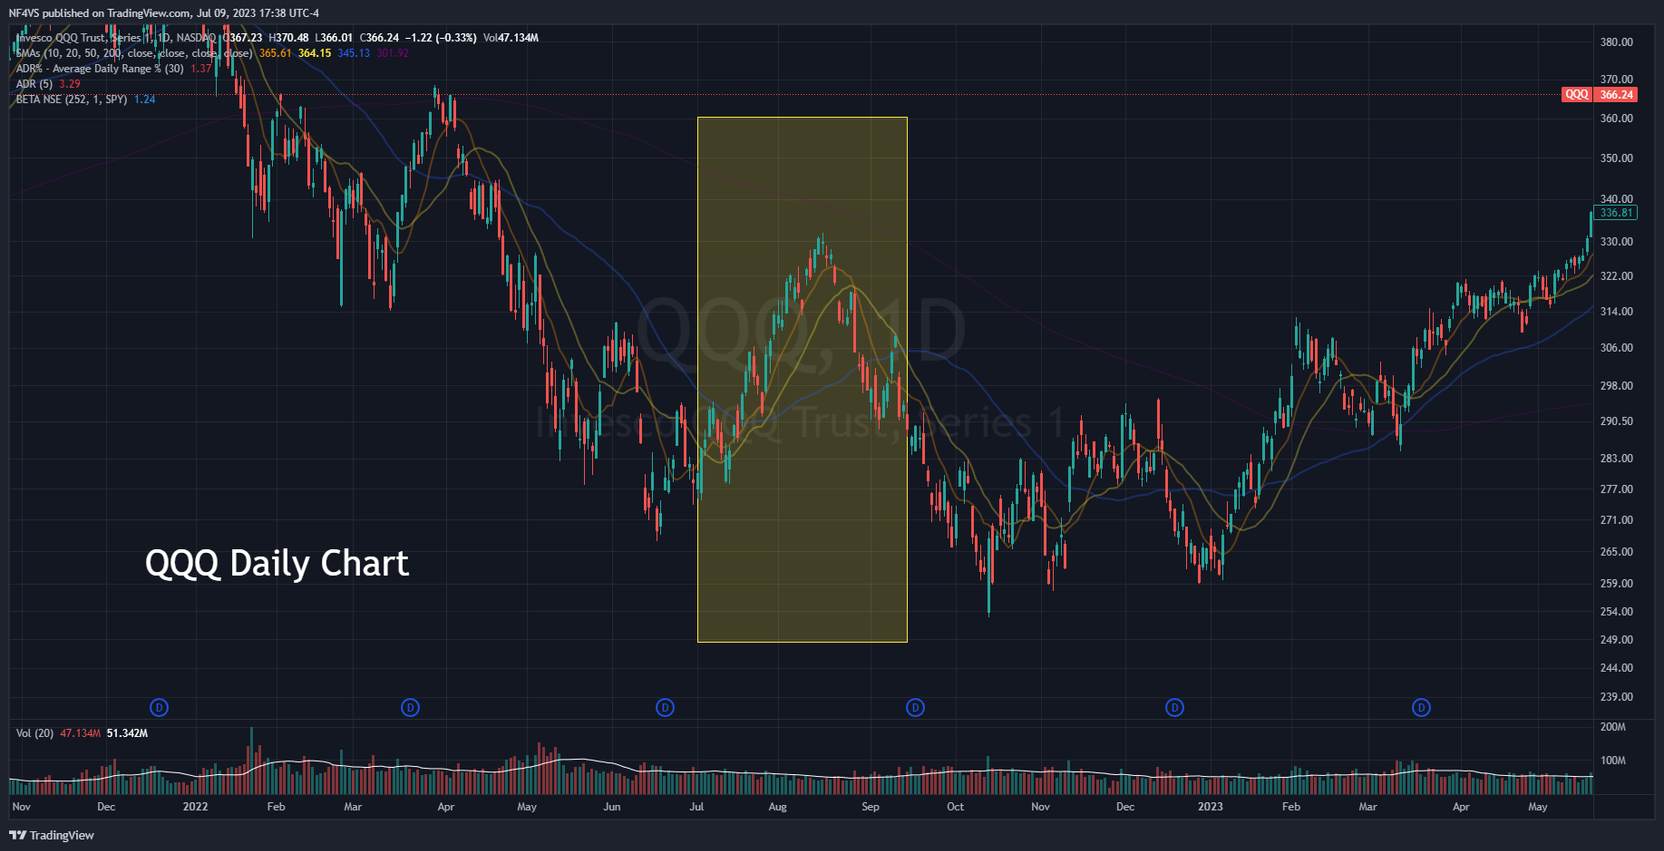Click the NF4VS published on TradingView.com header
1664x851 pixels.
point(164,13)
